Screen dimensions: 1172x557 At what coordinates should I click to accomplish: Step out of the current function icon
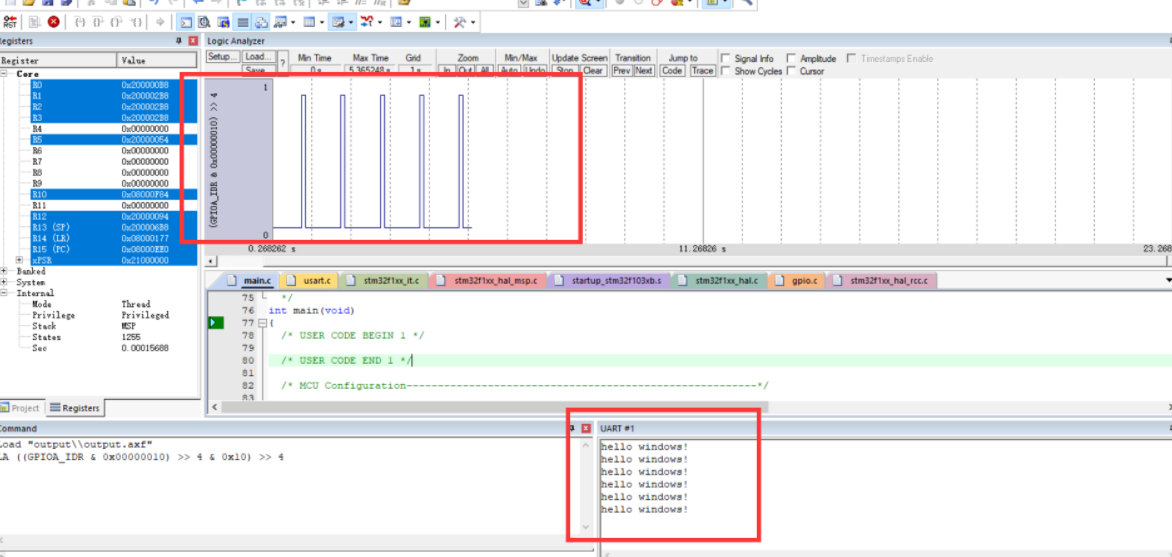point(116,22)
